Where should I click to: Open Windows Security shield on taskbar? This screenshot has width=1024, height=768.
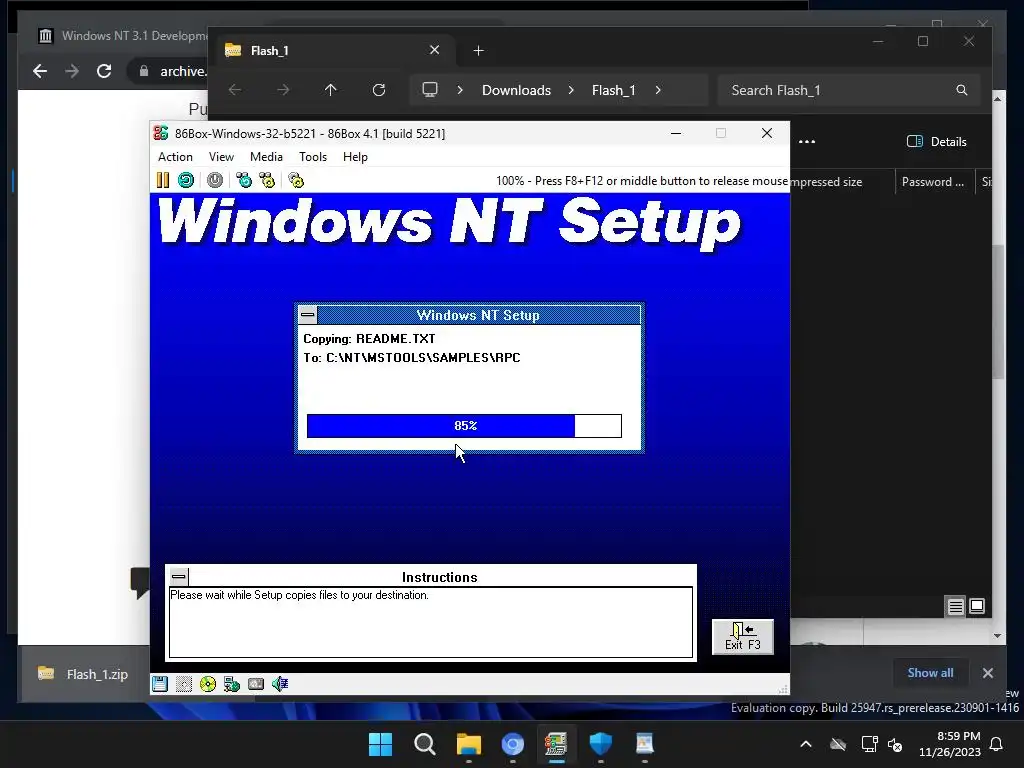coord(600,744)
